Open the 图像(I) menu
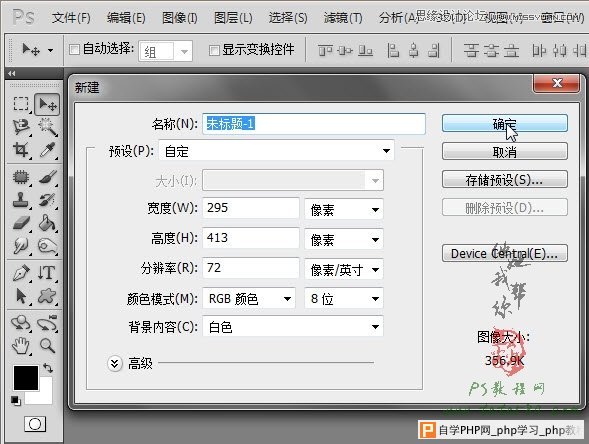This screenshot has height=444, width=589. tap(180, 17)
